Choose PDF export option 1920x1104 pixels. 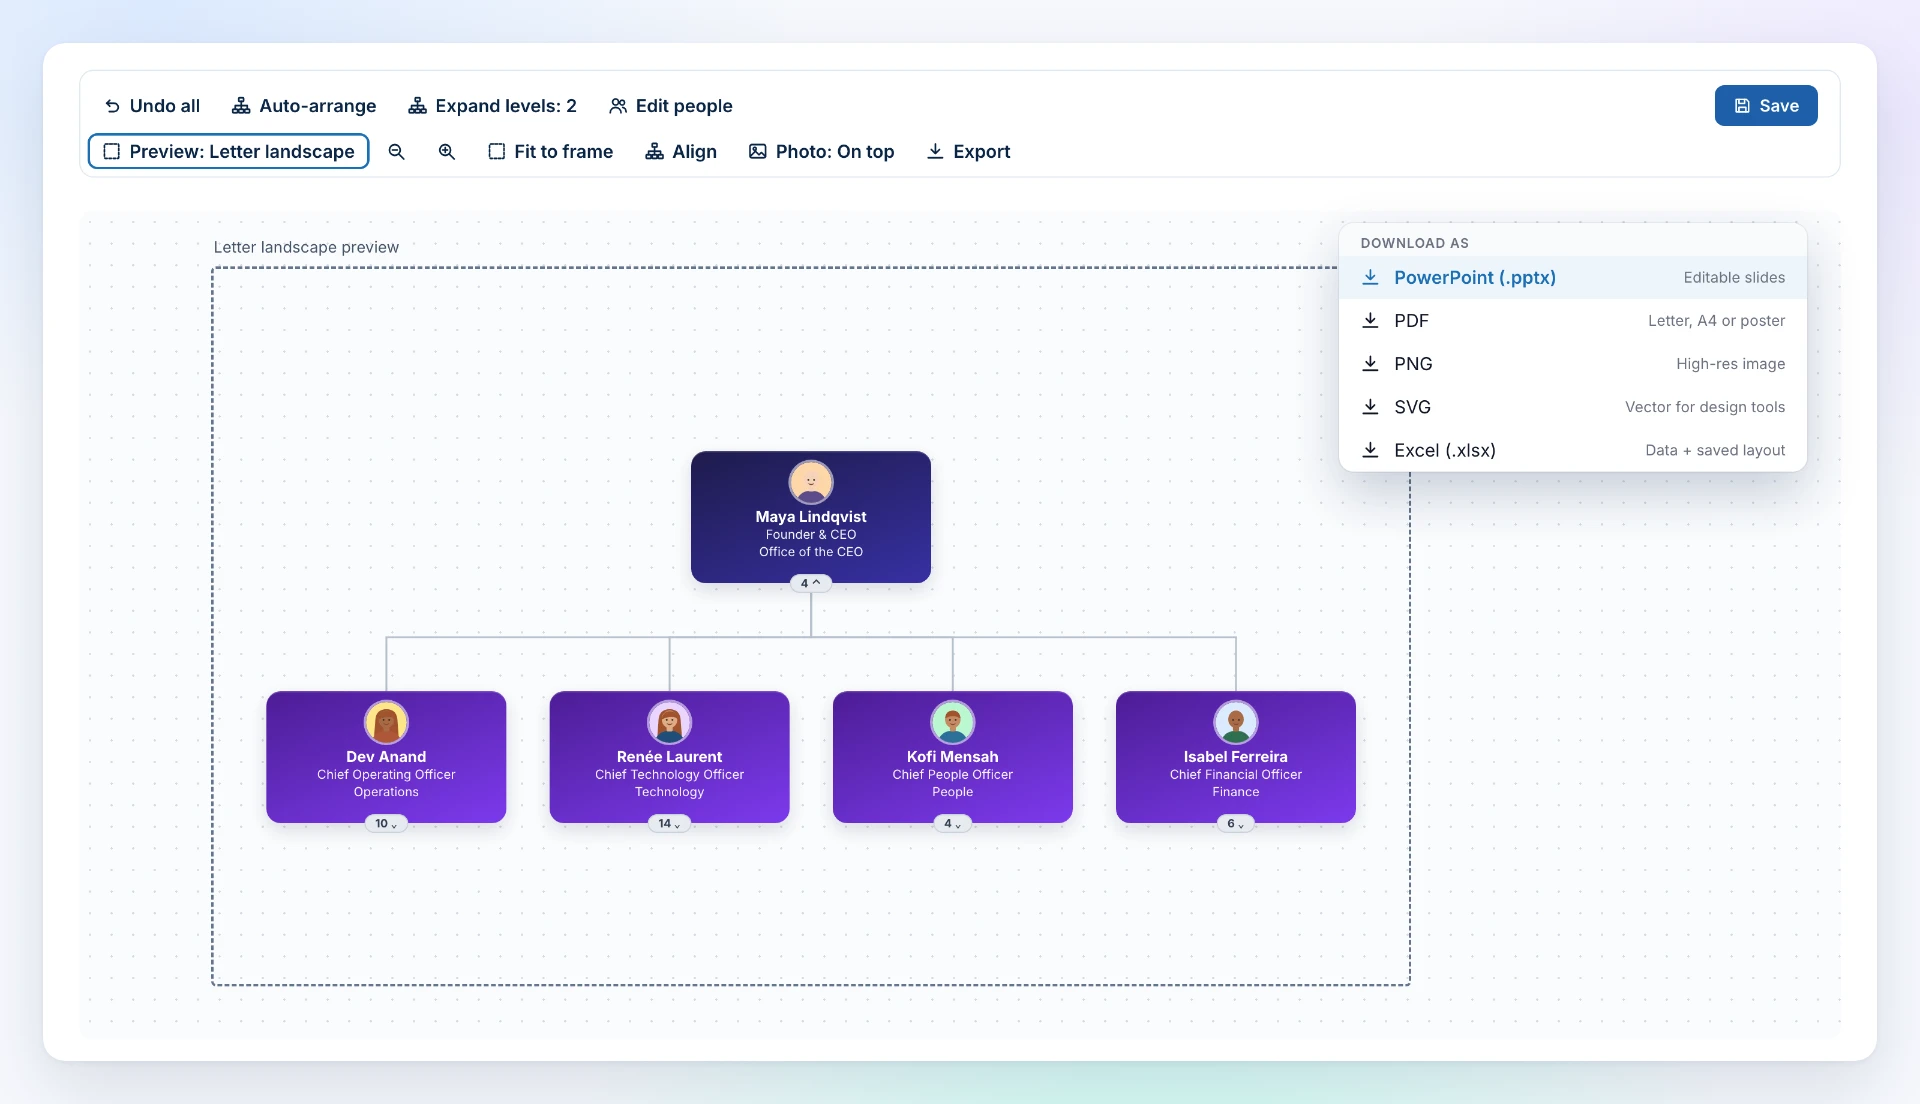[x=1573, y=321]
